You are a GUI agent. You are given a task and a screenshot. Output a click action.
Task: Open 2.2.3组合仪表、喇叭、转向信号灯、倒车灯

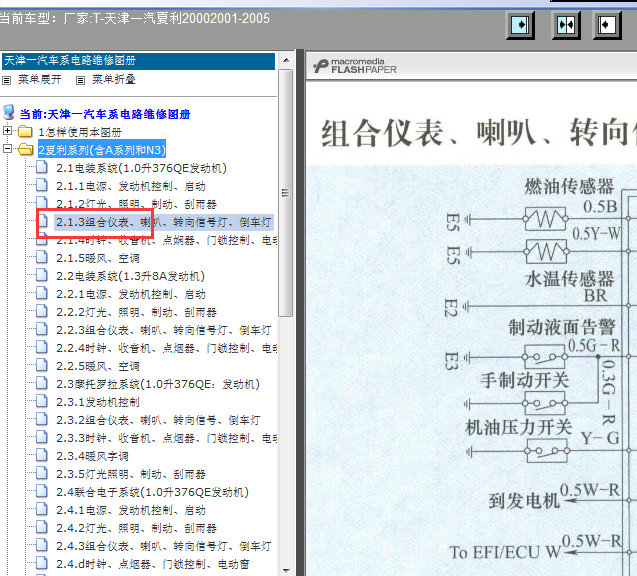coord(164,330)
